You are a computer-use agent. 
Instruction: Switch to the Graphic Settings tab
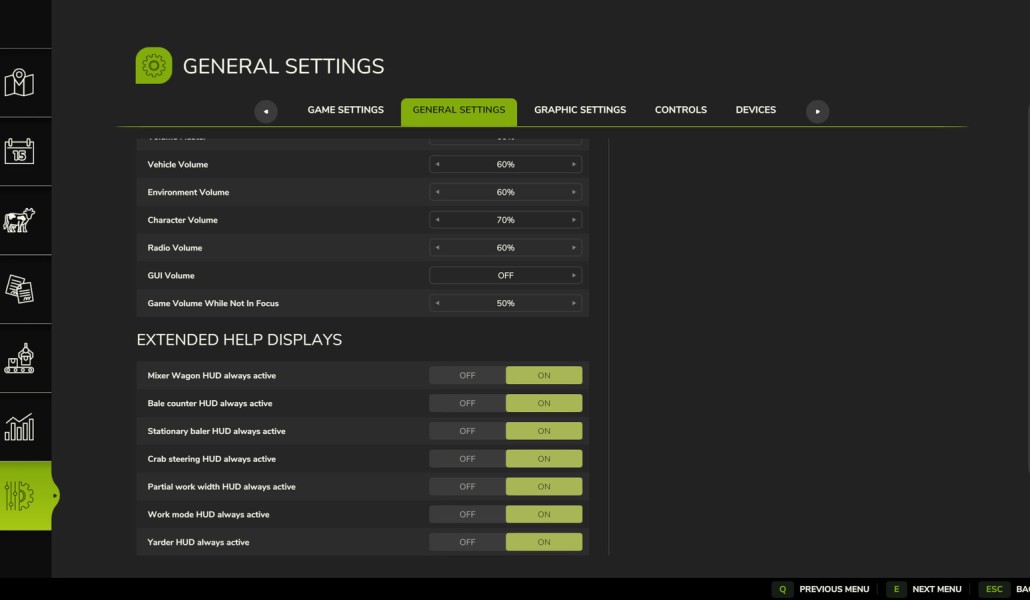click(x=580, y=110)
